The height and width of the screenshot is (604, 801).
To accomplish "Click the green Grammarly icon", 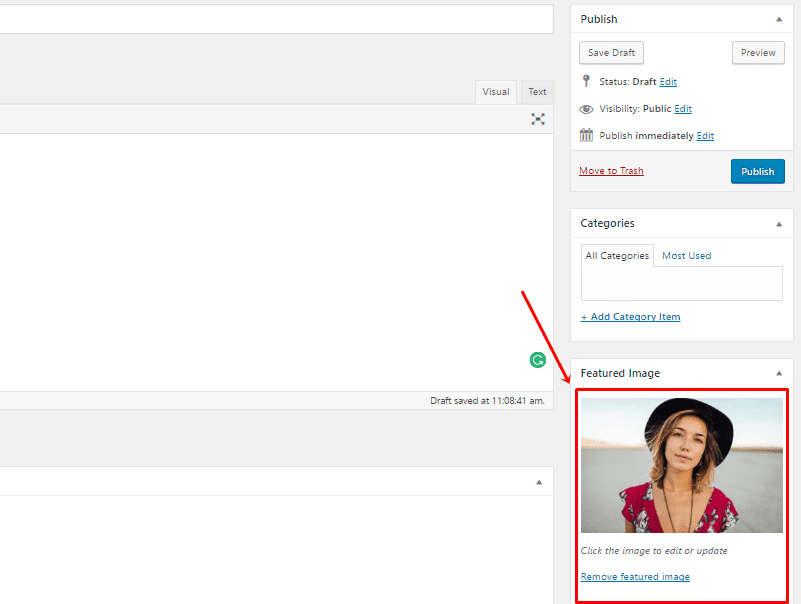I will (x=537, y=360).
